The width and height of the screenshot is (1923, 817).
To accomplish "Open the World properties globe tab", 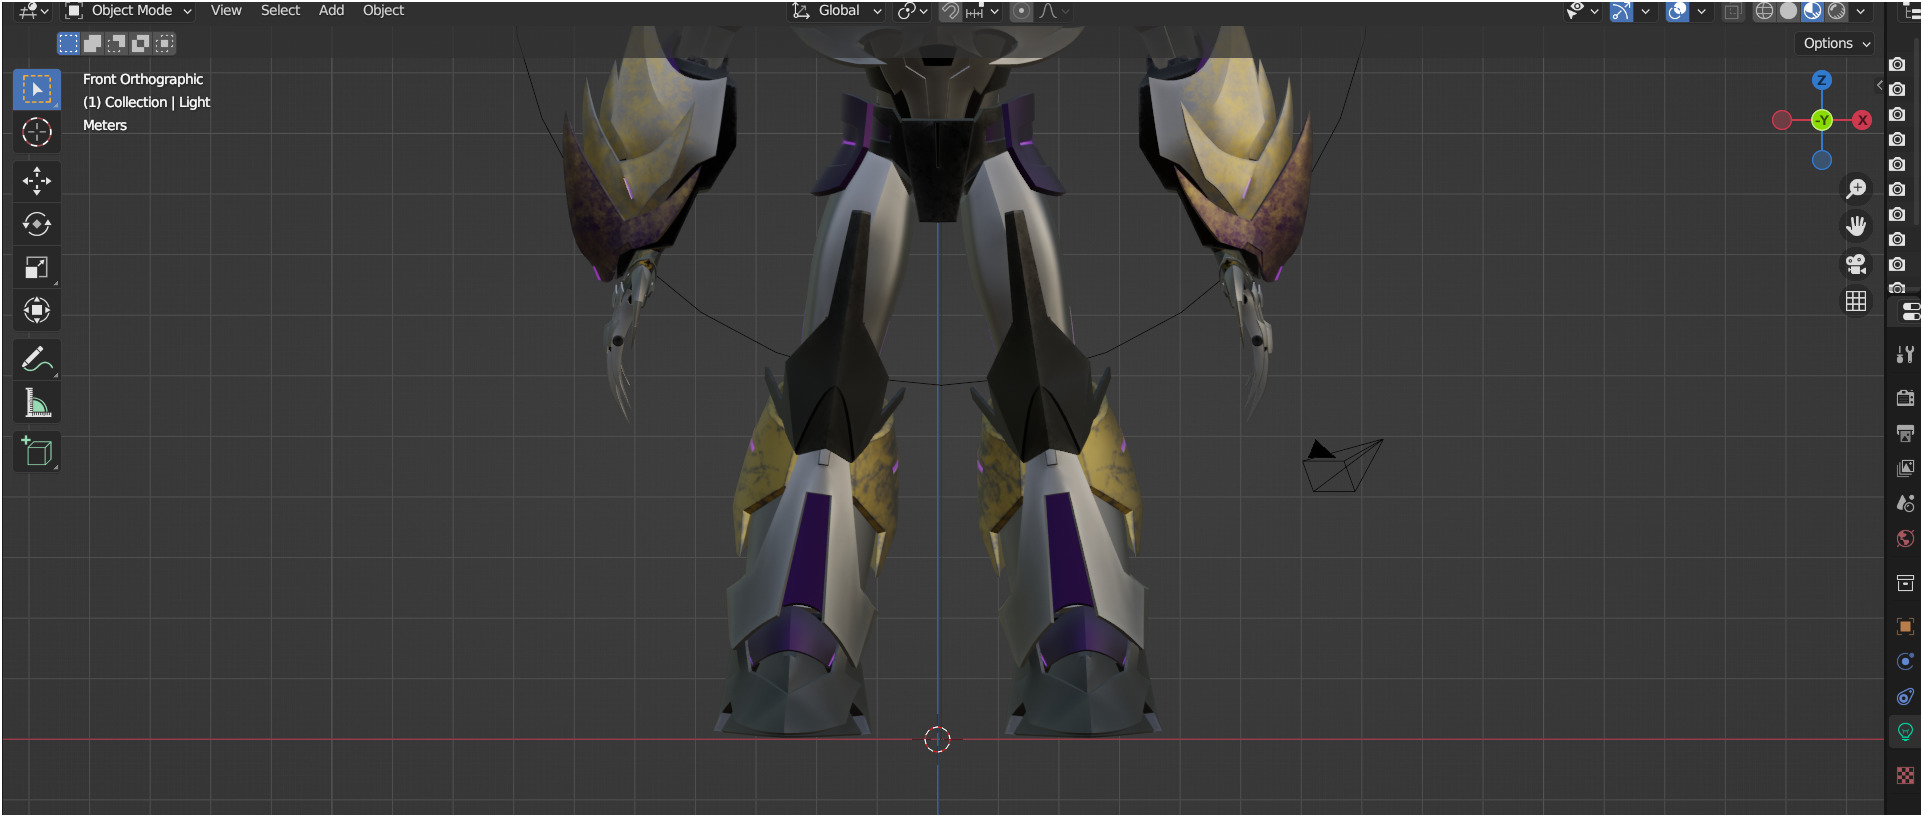I will click(x=1905, y=539).
